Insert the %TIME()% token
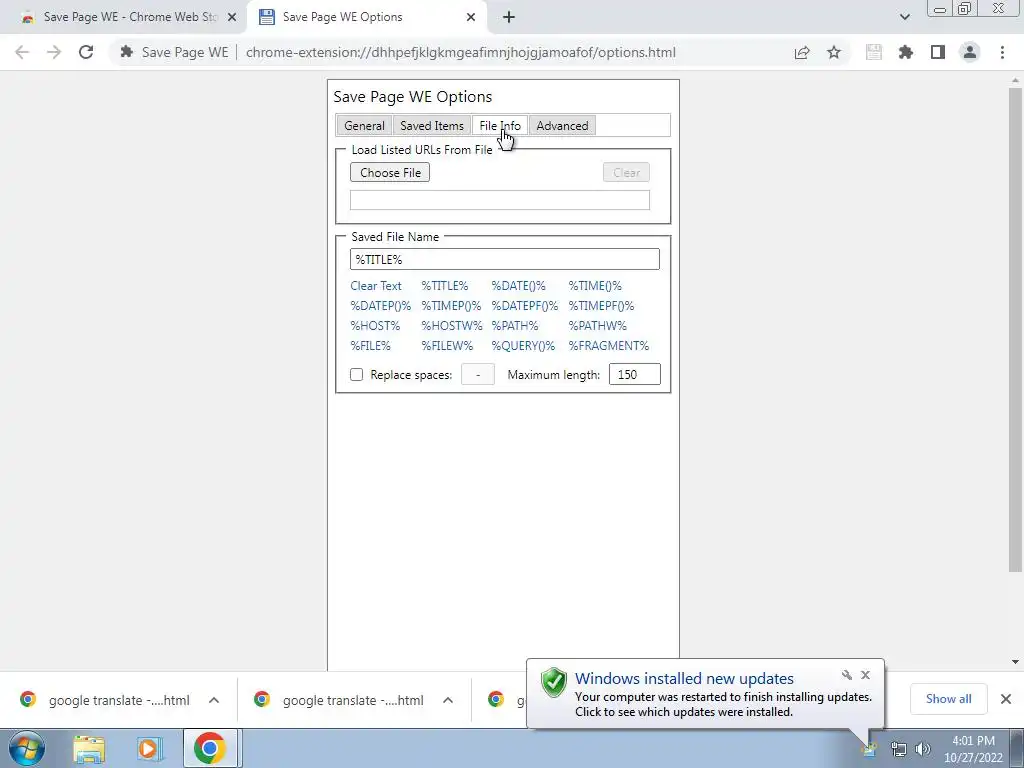 click(595, 285)
